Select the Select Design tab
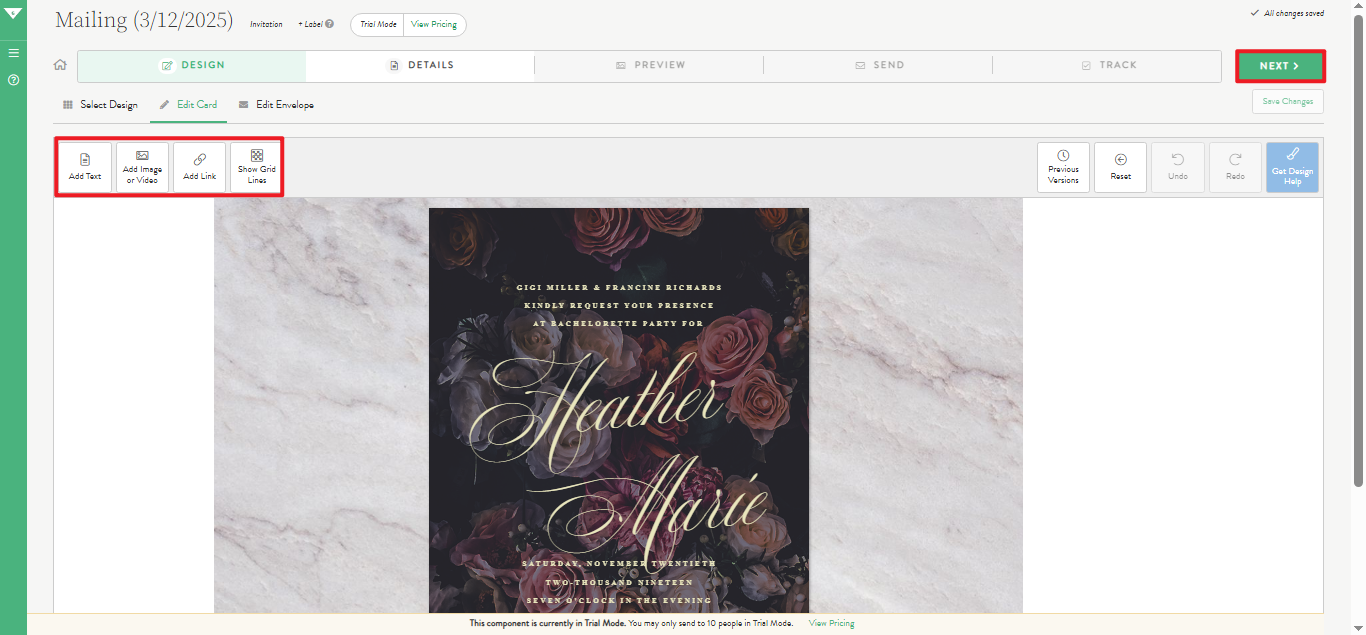 pyautogui.click(x=100, y=105)
